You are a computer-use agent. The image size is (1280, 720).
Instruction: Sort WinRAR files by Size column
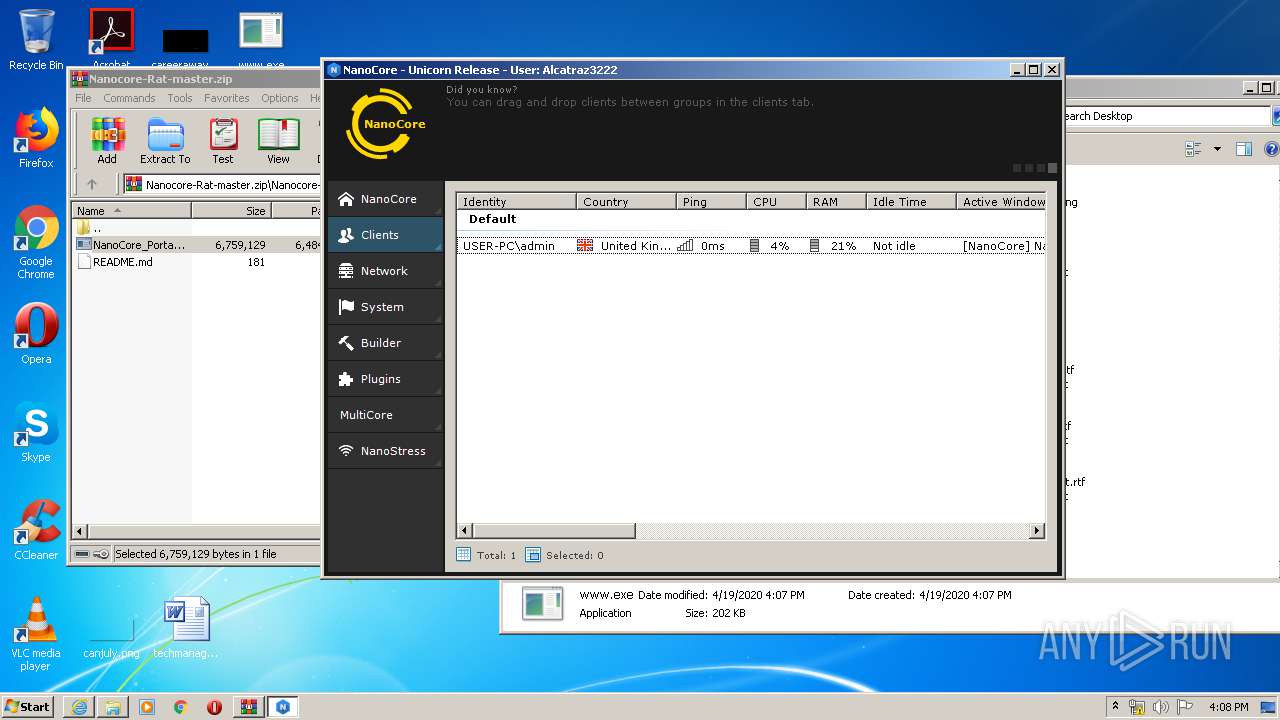coord(231,211)
